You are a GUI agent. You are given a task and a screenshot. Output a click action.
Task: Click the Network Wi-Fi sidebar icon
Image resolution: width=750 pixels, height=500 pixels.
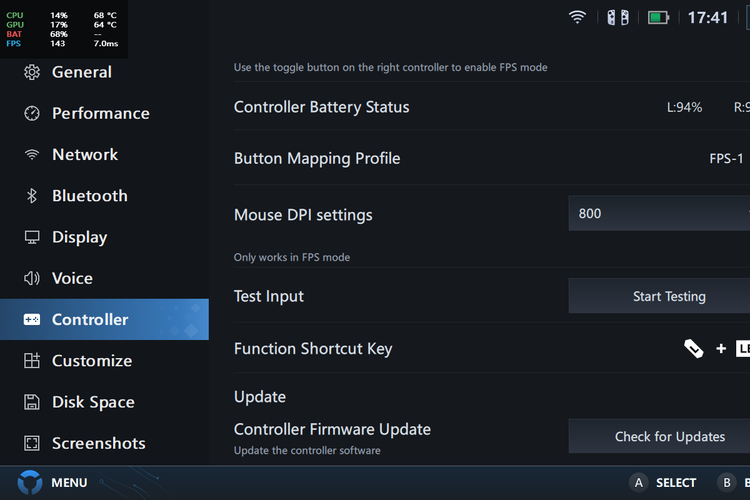tap(32, 155)
